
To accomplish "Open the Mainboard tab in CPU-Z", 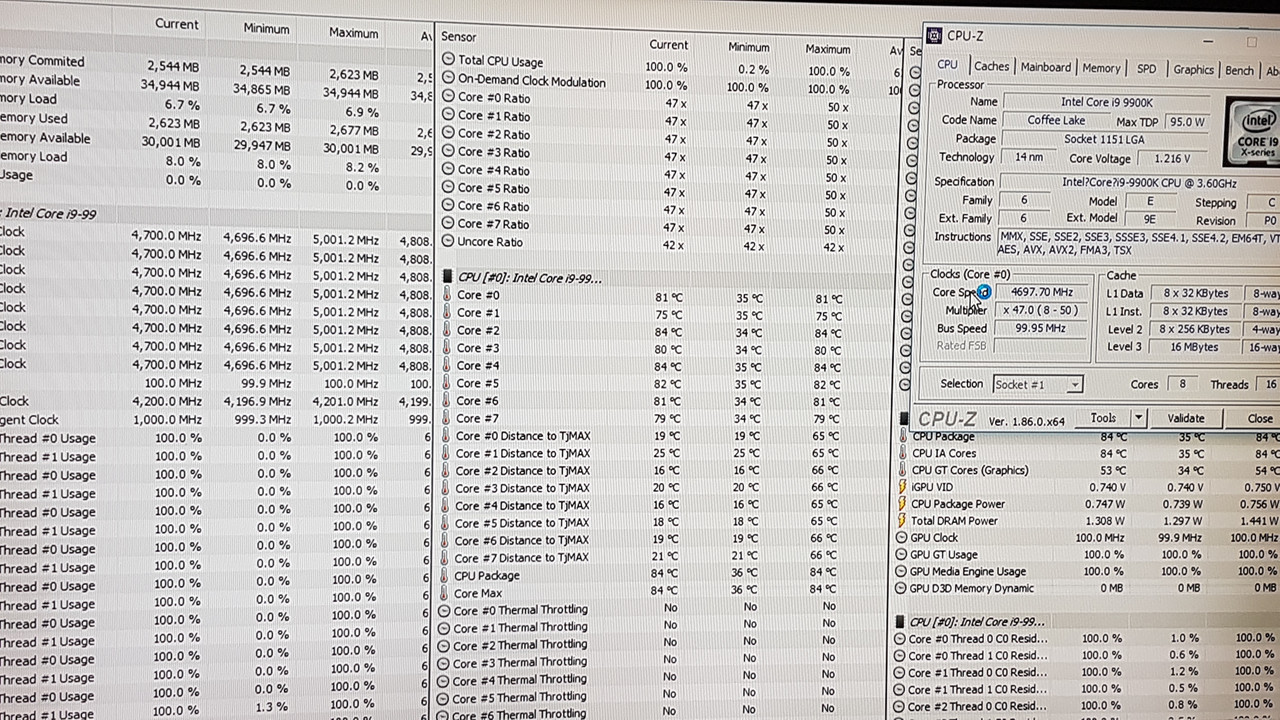I will [x=1045, y=67].
